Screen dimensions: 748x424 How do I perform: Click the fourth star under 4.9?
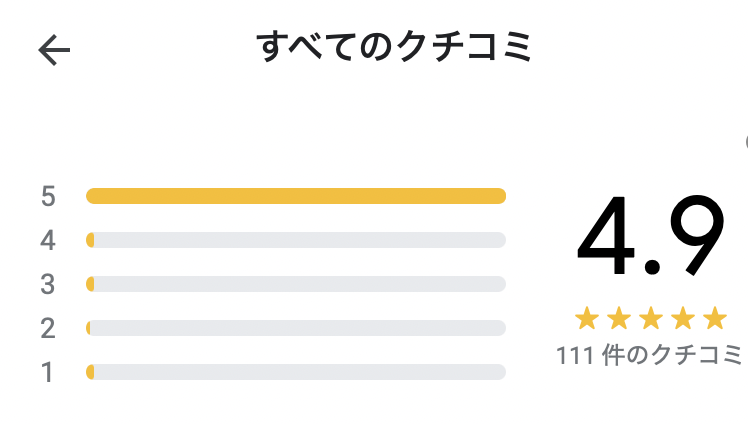pos(683,318)
